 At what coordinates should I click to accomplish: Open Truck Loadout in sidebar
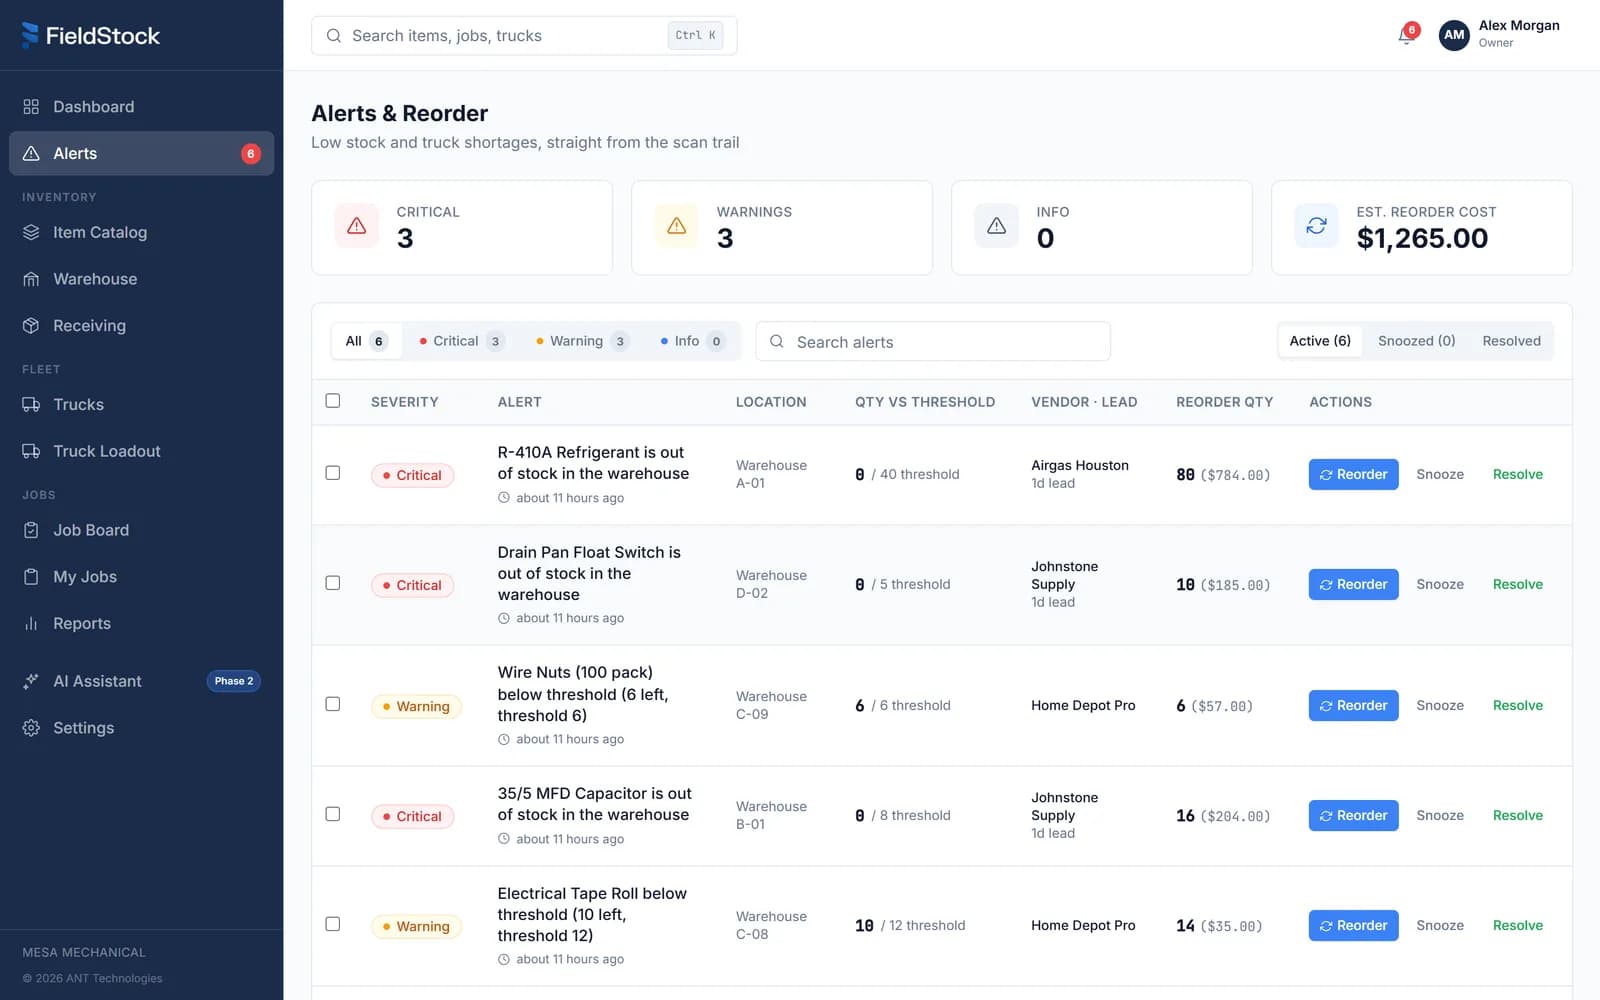coord(141,451)
